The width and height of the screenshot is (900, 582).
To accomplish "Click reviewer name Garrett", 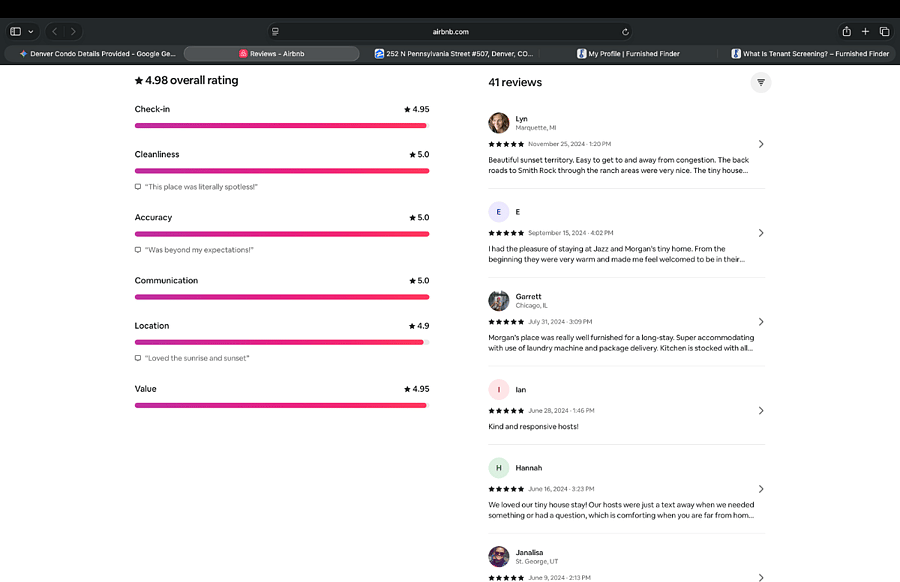I will tap(528, 297).
